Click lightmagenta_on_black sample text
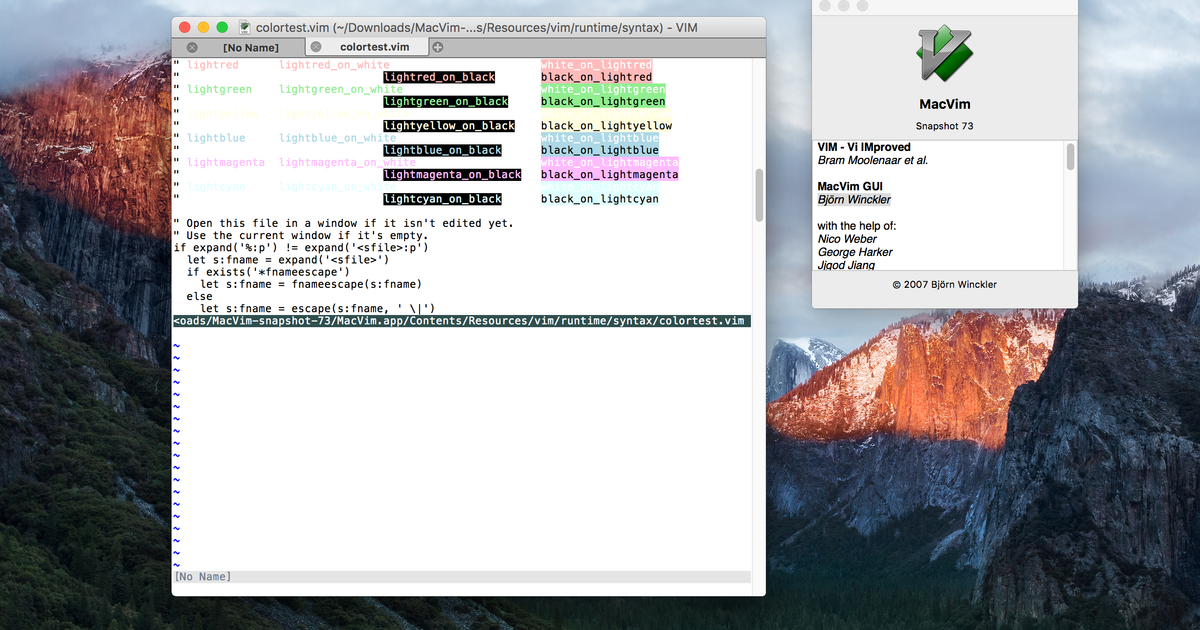 click(452, 174)
